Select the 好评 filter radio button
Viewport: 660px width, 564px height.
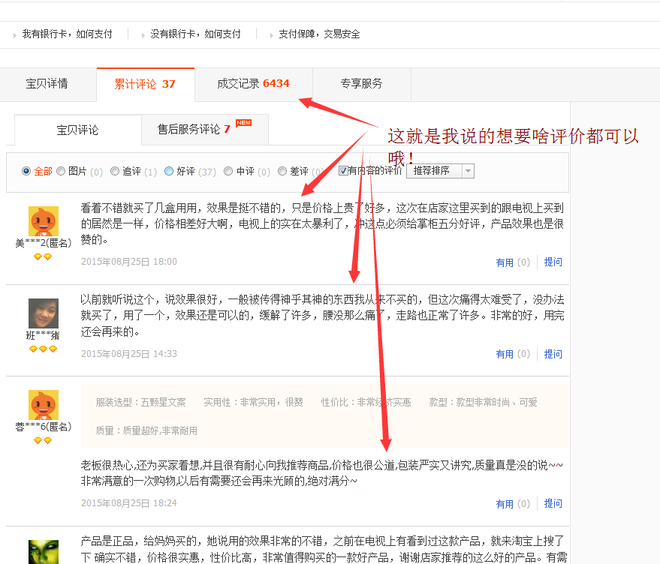pyautogui.click(x=169, y=172)
